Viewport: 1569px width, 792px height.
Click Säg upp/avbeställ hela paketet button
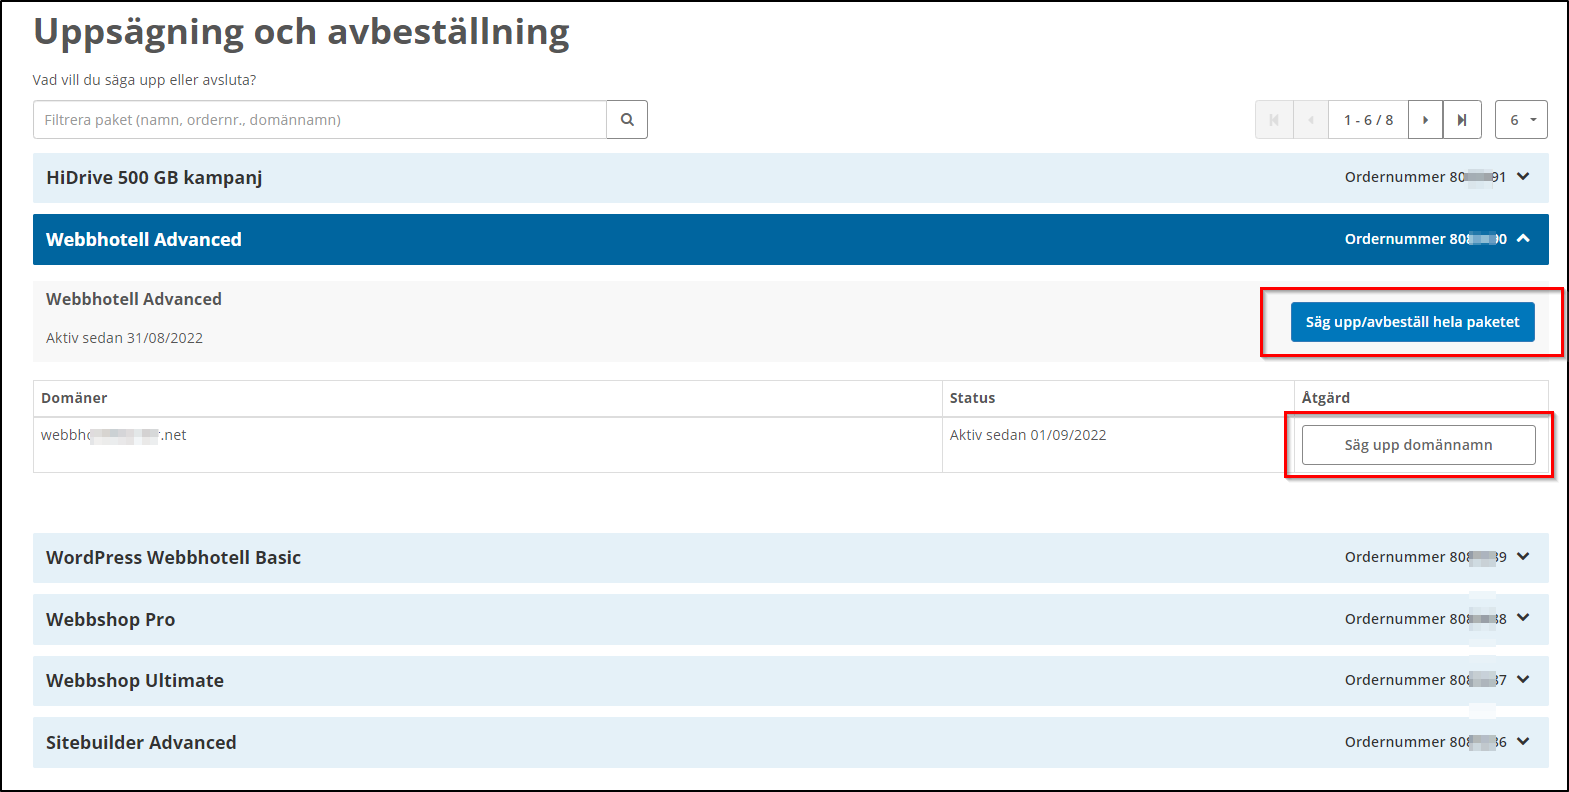(1412, 322)
